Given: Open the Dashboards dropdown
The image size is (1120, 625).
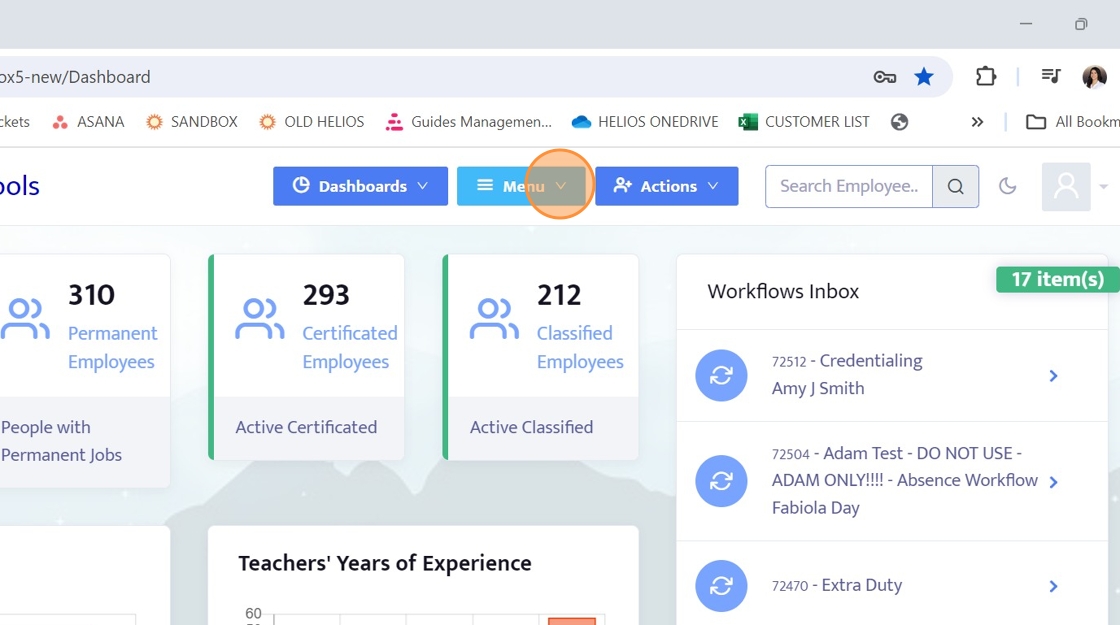Looking at the screenshot, I should pyautogui.click(x=360, y=186).
